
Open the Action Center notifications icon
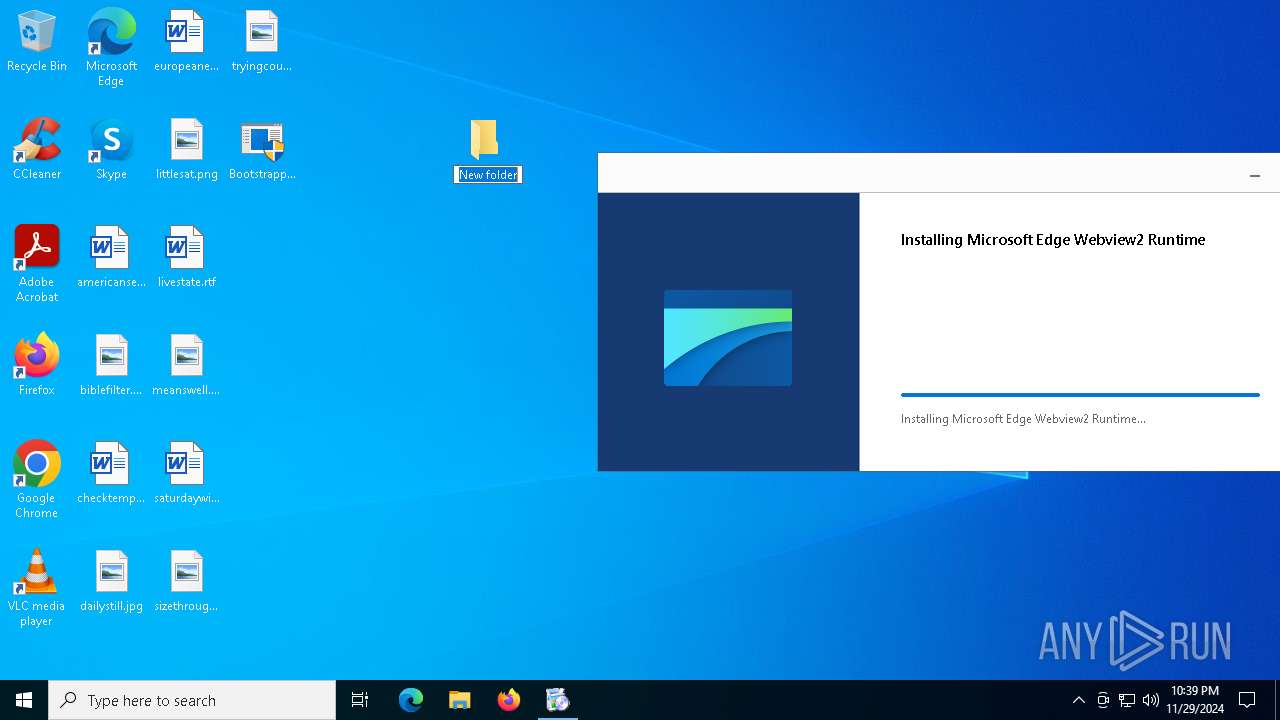tap(1247, 700)
